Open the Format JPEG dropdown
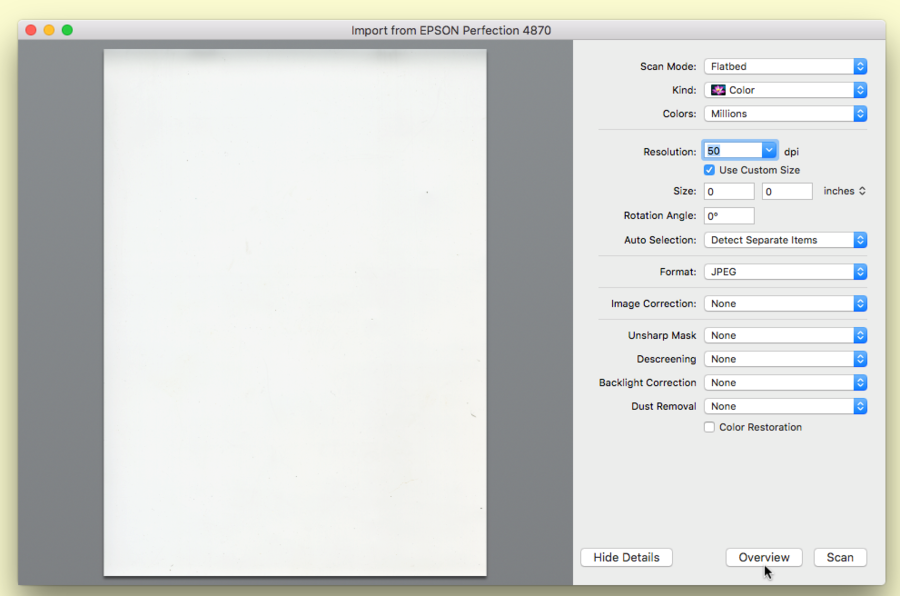 tap(785, 271)
